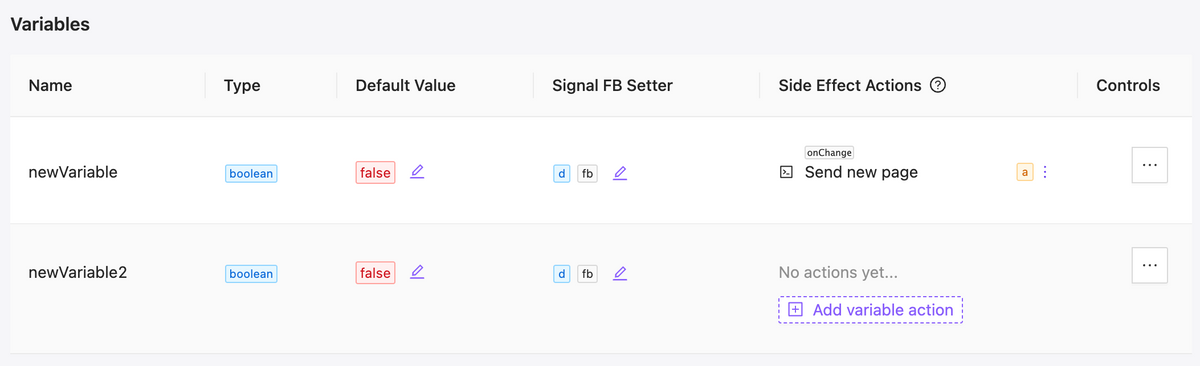Screen dimensions: 1200x366
Task: Click the orange 'a' badge
Action: tap(1024, 172)
